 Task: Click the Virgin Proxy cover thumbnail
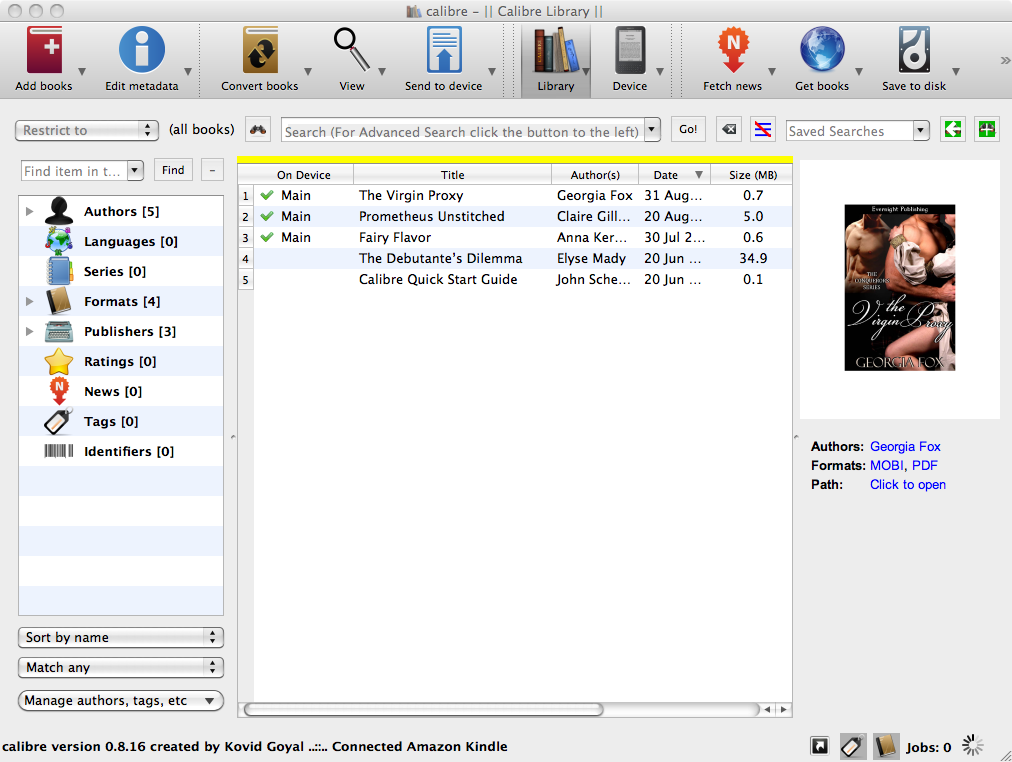(899, 288)
